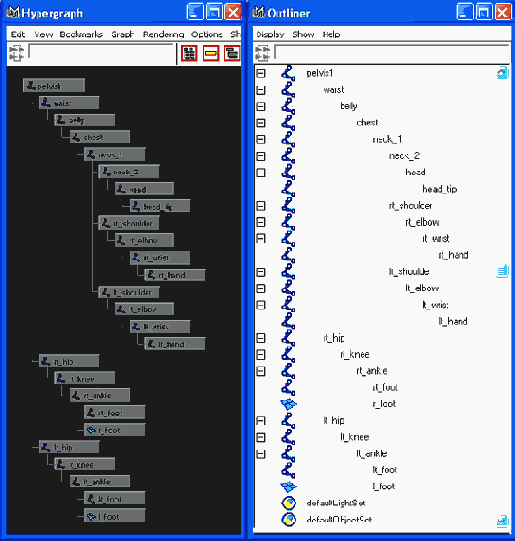This screenshot has height=541, width=515.
Task: Collapse the waist branch in Outliner
Action: point(261,90)
